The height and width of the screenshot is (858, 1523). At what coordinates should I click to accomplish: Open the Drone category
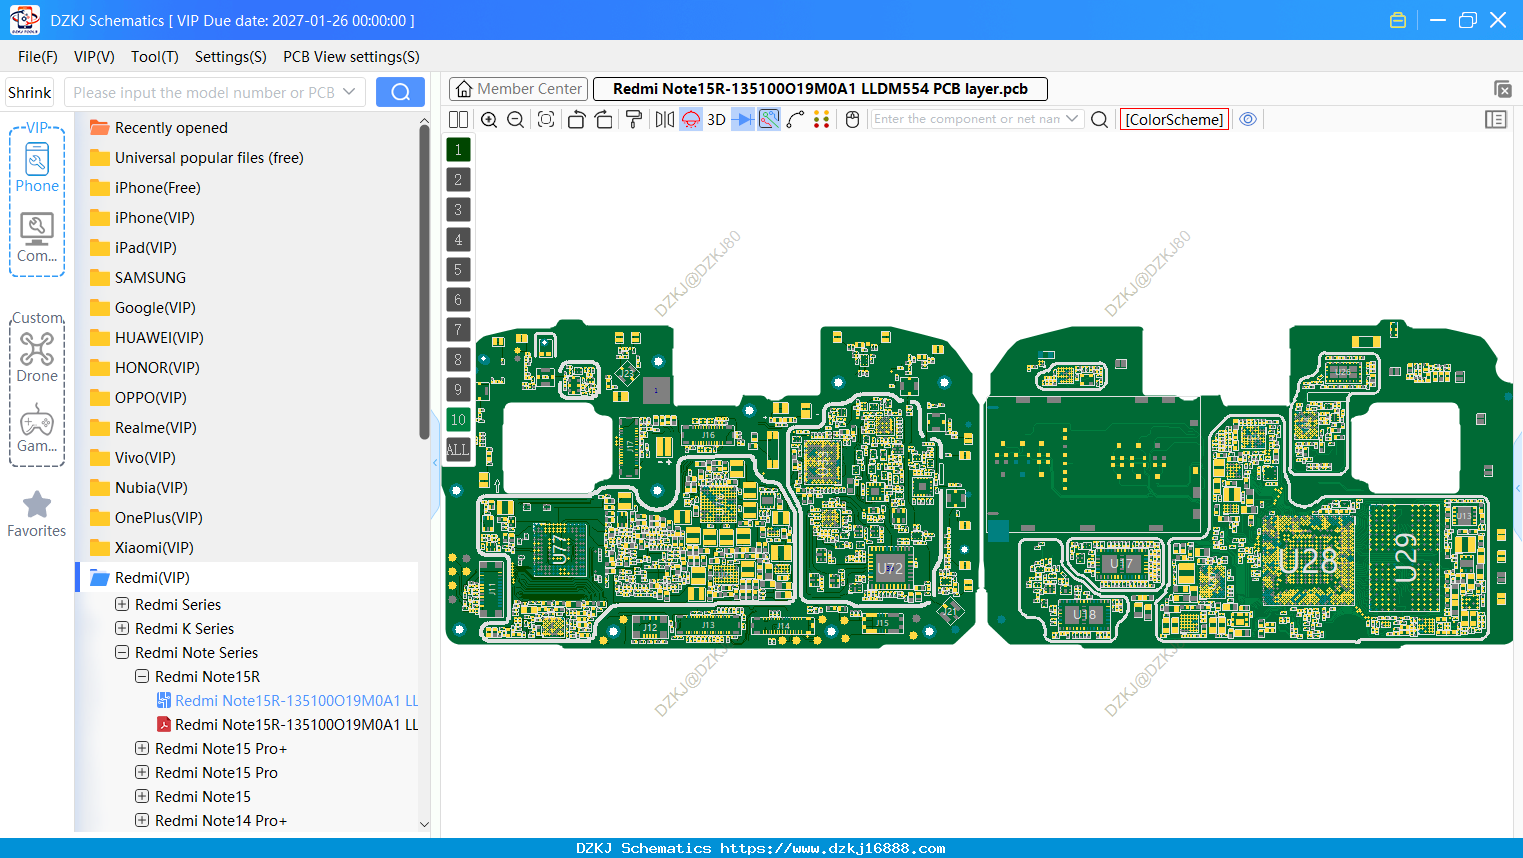(x=37, y=357)
